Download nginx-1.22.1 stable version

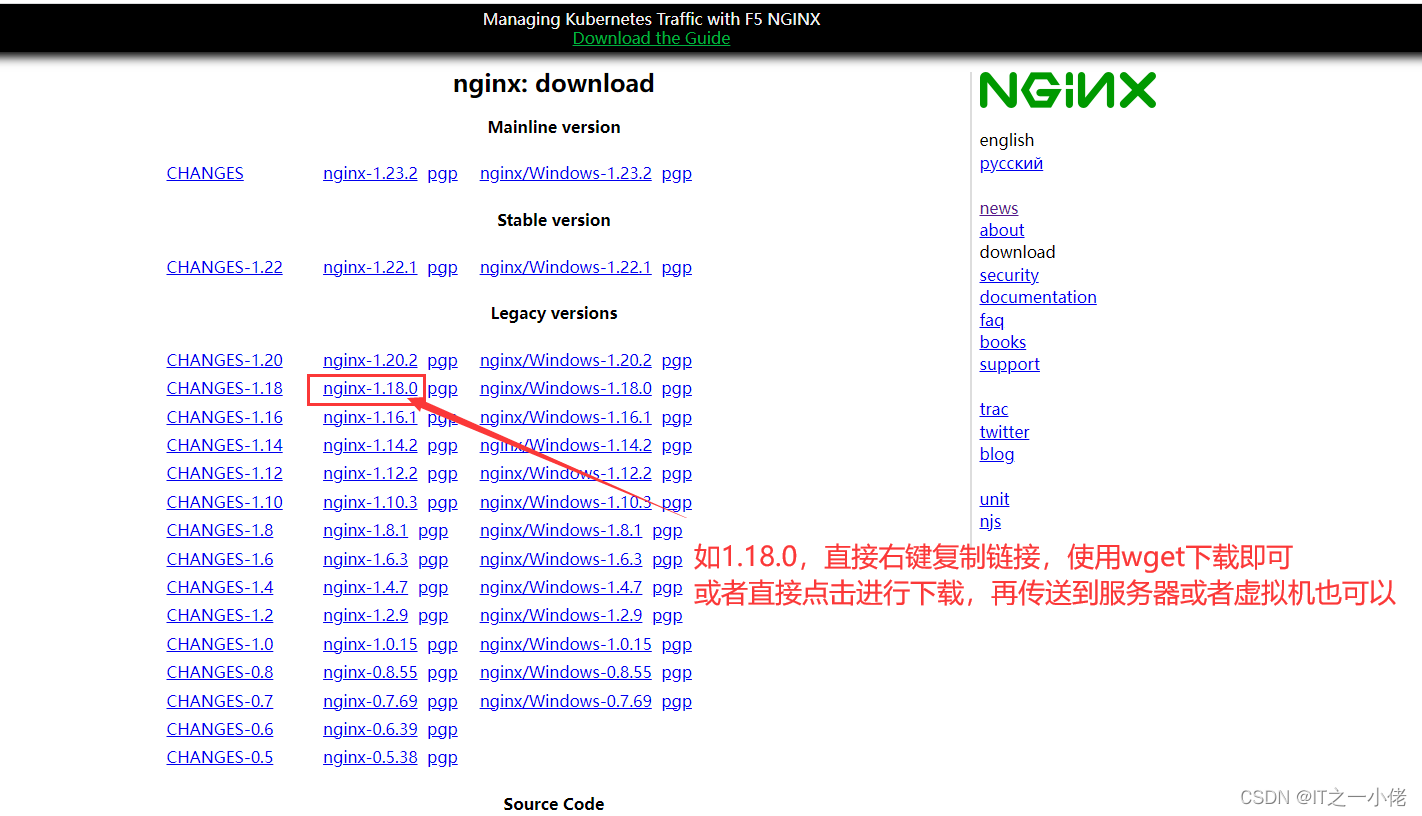370,267
